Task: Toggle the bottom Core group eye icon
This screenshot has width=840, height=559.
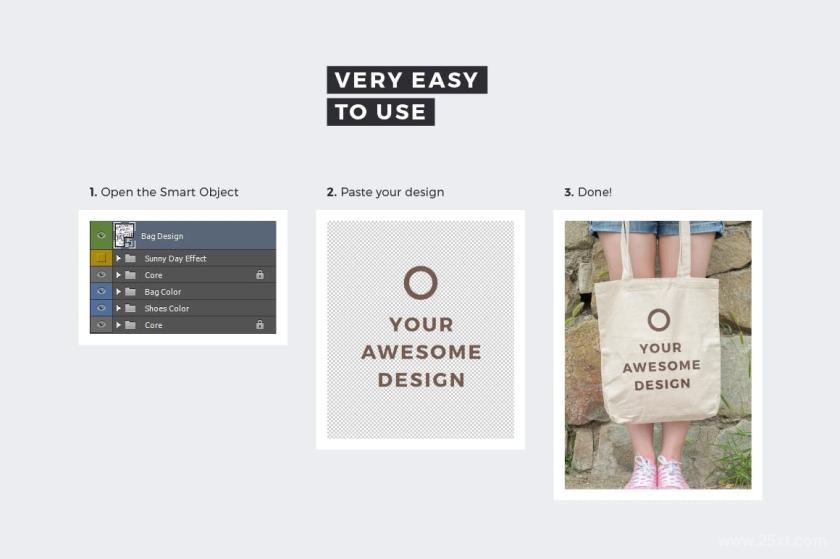Action: point(101,325)
